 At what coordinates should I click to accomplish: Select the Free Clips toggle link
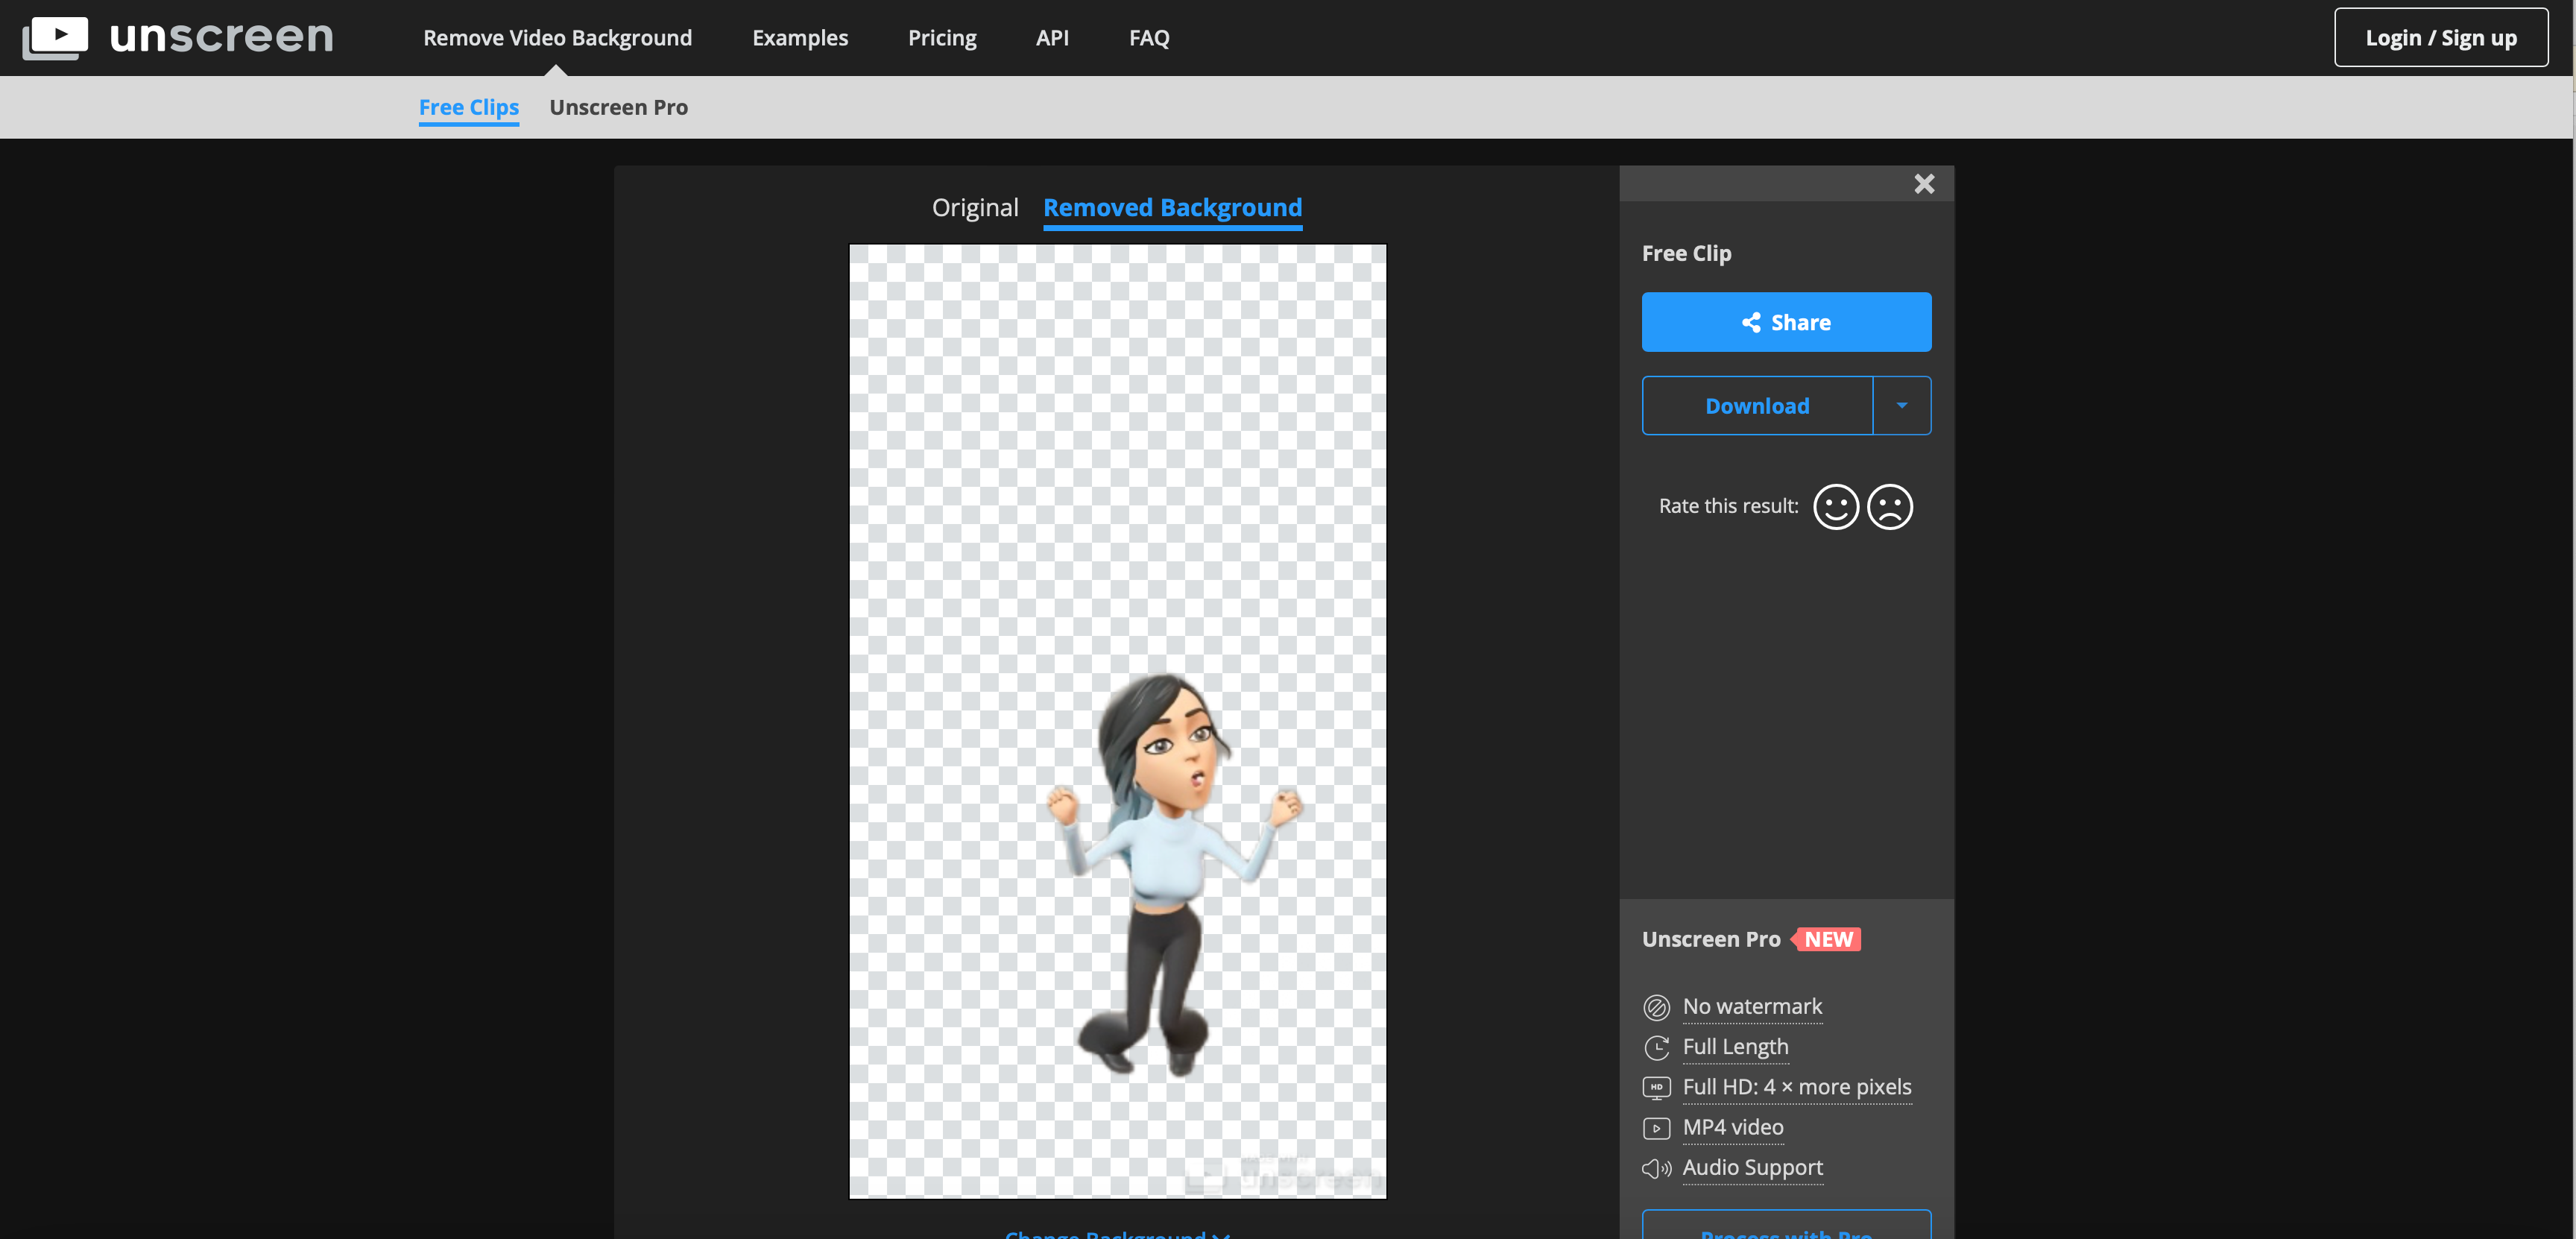click(468, 107)
